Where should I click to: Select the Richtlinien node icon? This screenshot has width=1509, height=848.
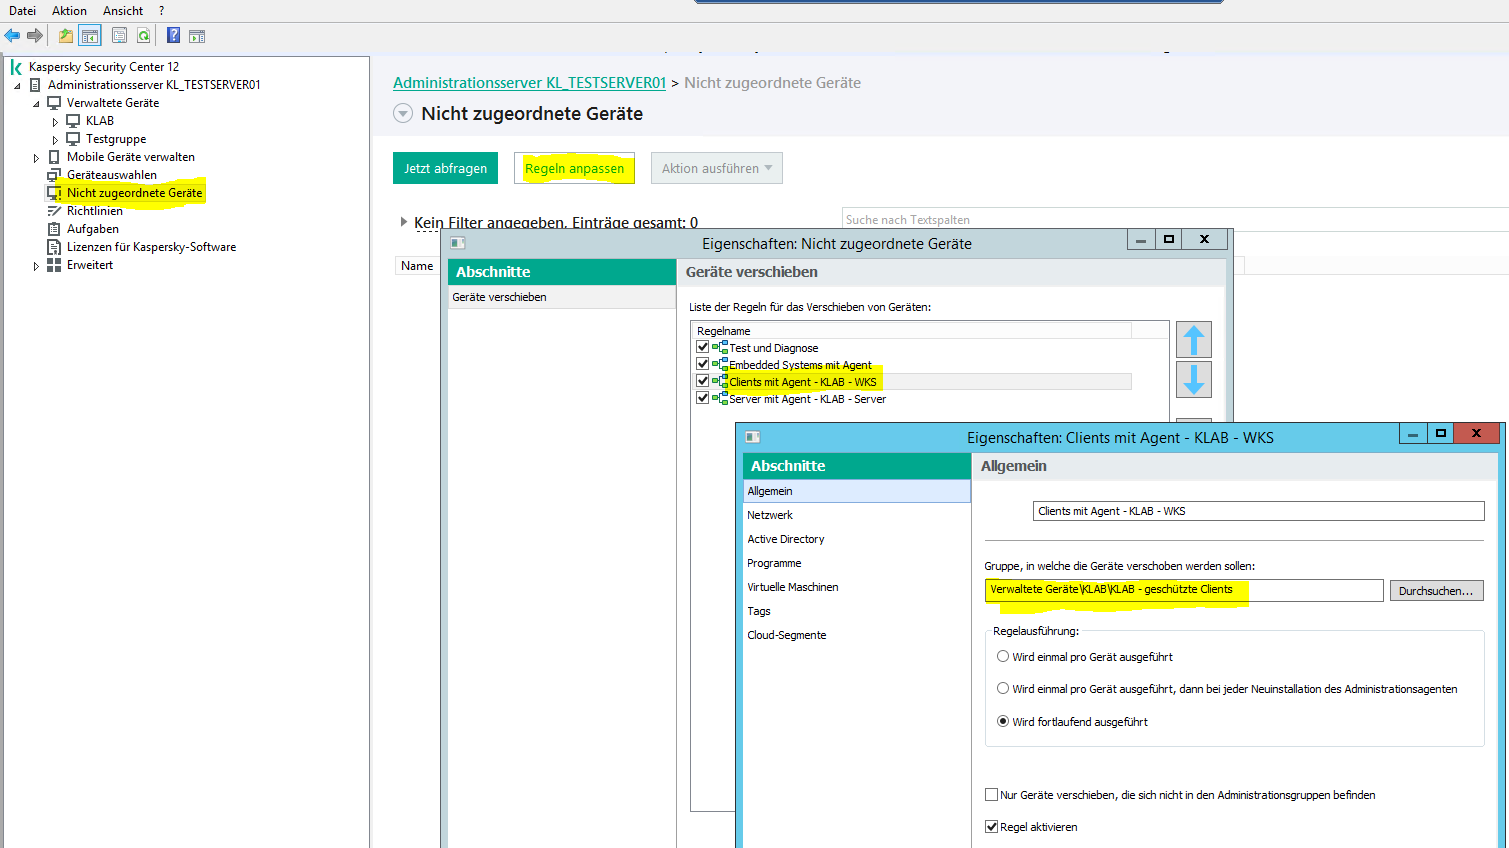[x=54, y=211]
